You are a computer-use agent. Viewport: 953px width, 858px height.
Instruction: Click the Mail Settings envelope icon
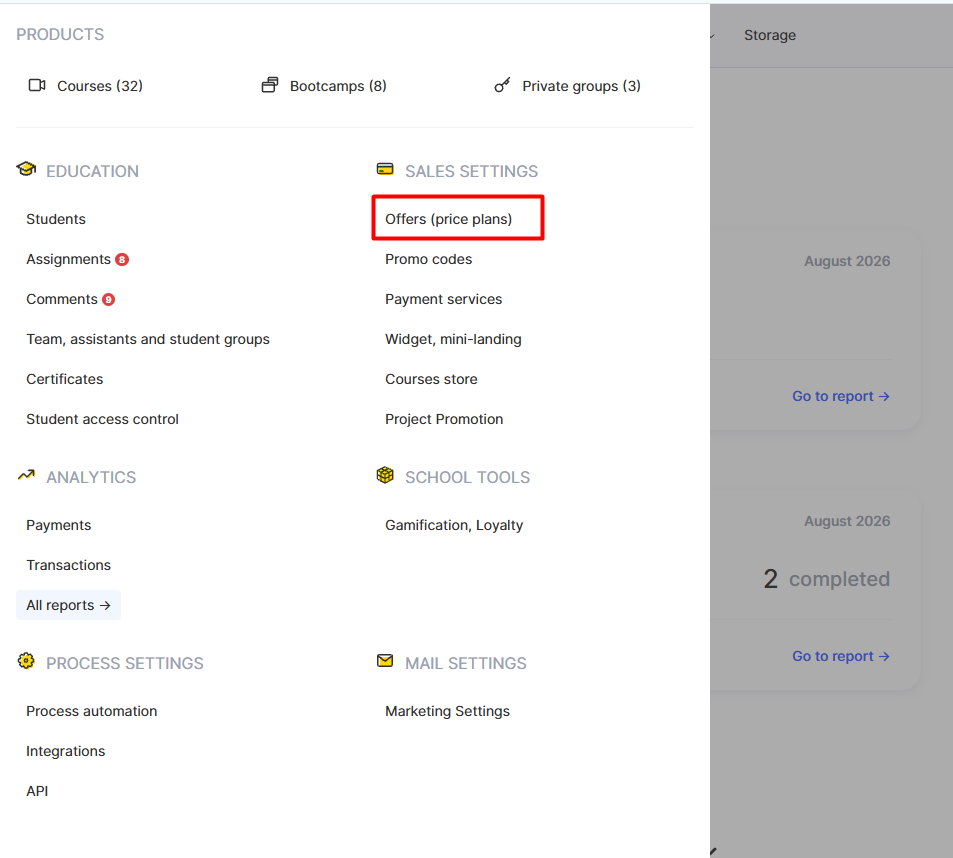click(x=385, y=661)
